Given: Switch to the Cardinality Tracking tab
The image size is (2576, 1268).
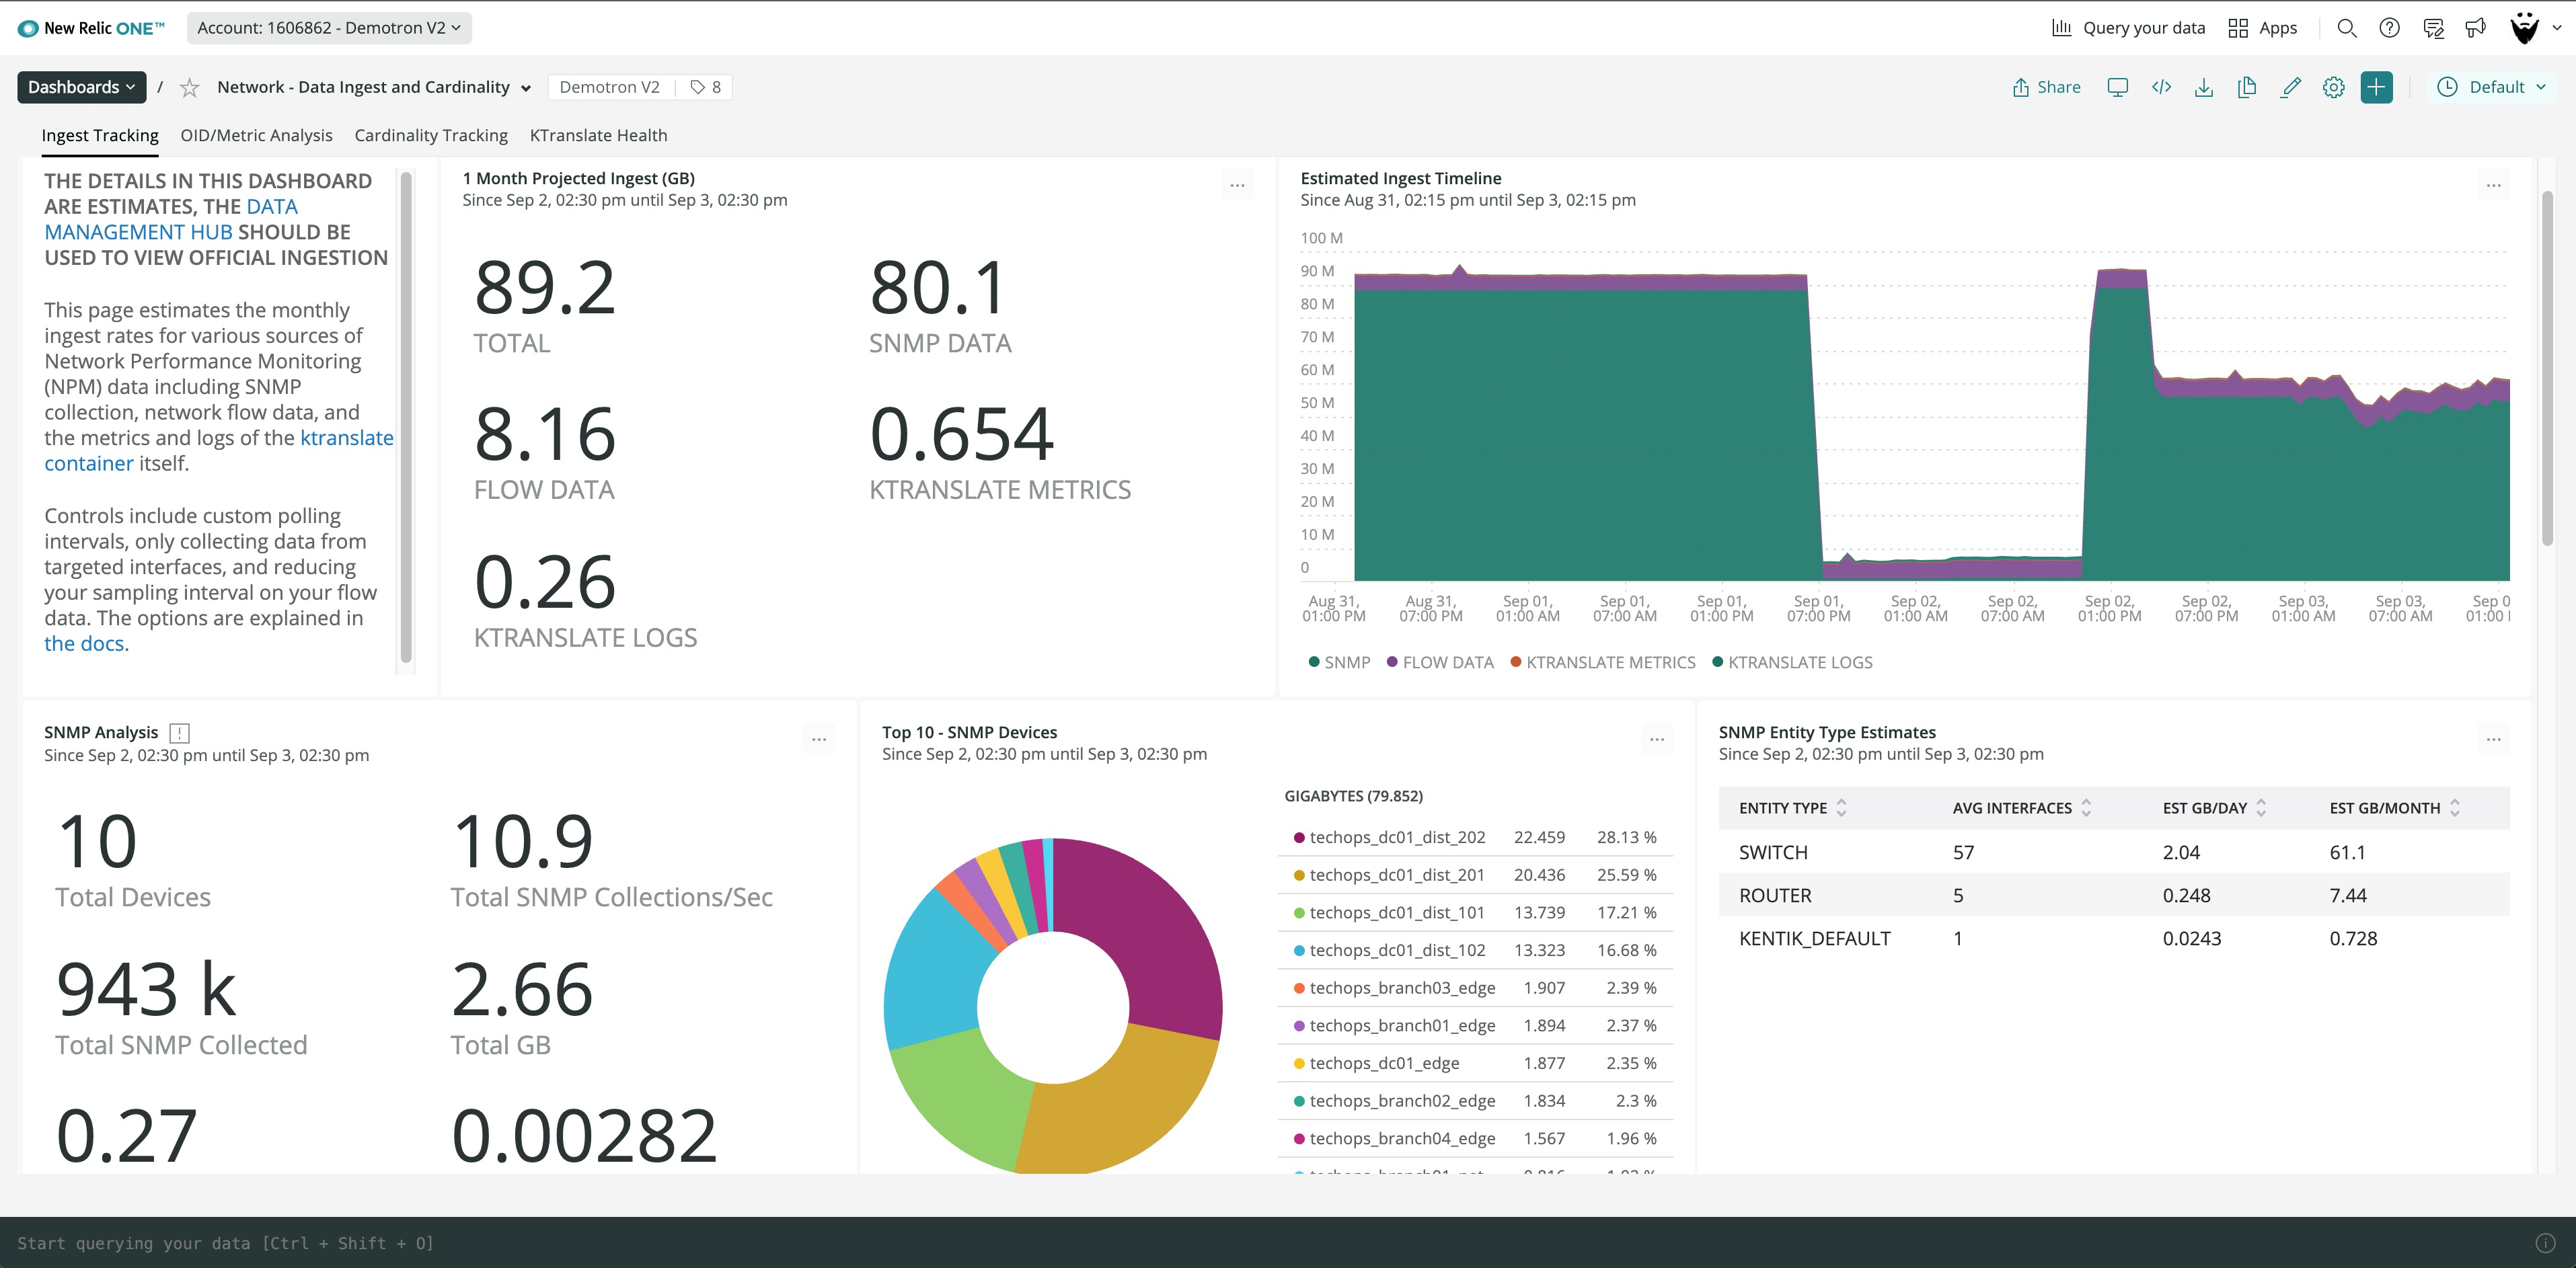Looking at the screenshot, I should click(x=431, y=135).
